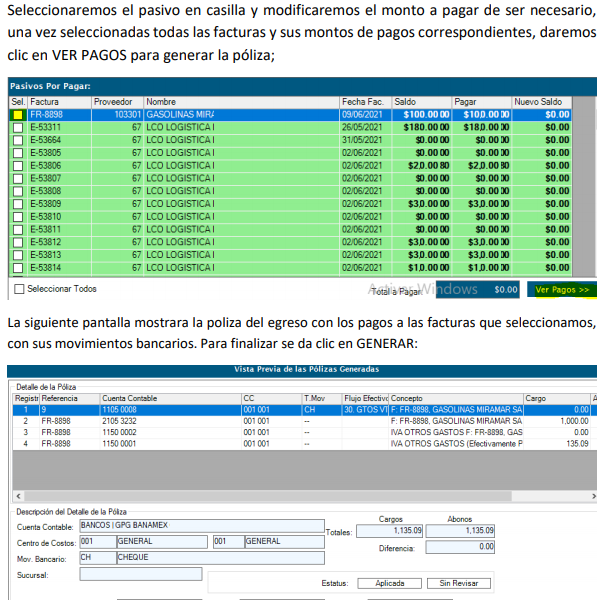Image resolution: width=607 pixels, height=600 pixels.
Task: Click the first Centro de Costos 001 field
Action: [x=98, y=542]
